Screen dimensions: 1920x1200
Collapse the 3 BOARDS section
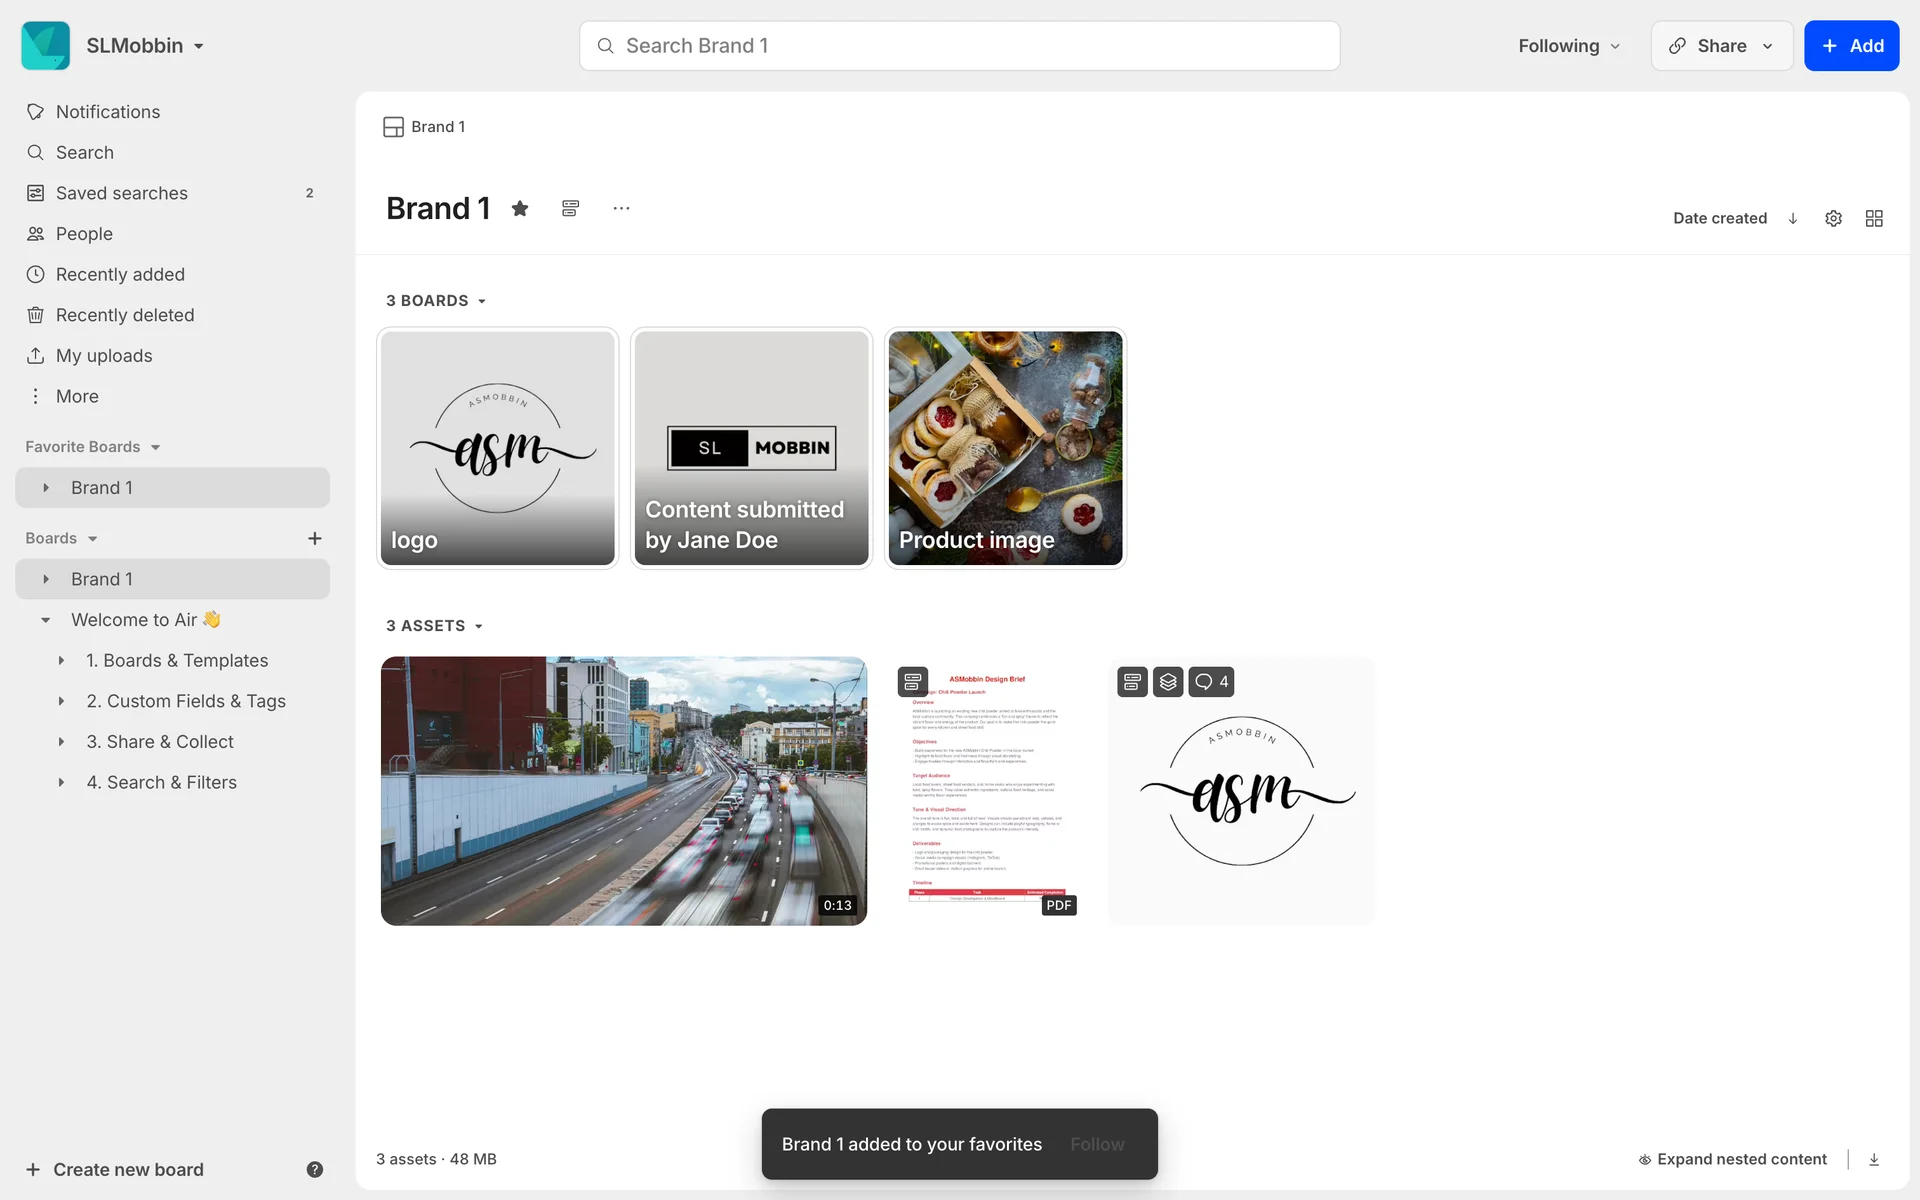(x=436, y=301)
